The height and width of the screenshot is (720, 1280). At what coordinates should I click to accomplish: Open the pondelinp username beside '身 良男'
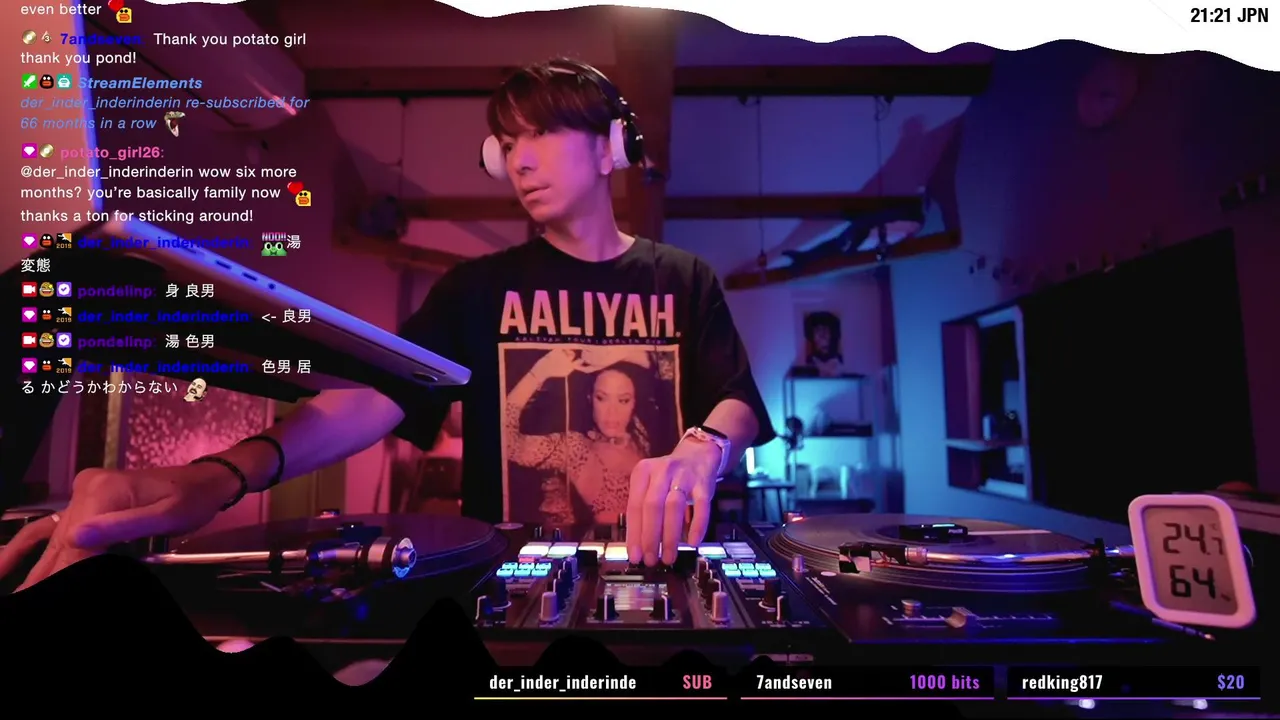[115, 291]
